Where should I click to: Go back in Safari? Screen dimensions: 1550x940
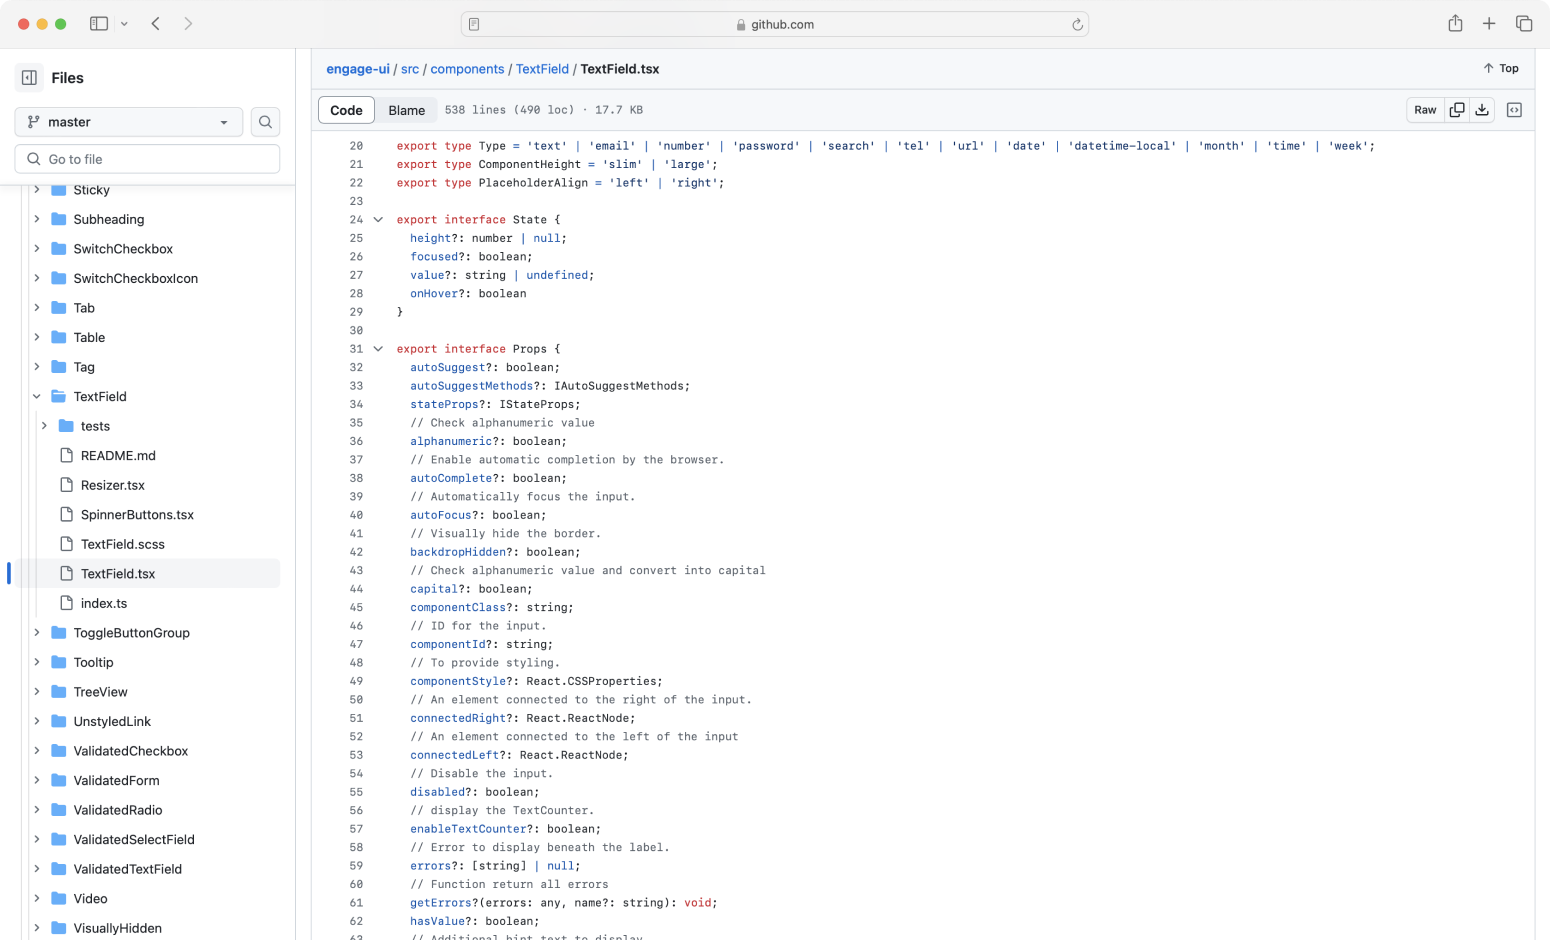pos(156,24)
